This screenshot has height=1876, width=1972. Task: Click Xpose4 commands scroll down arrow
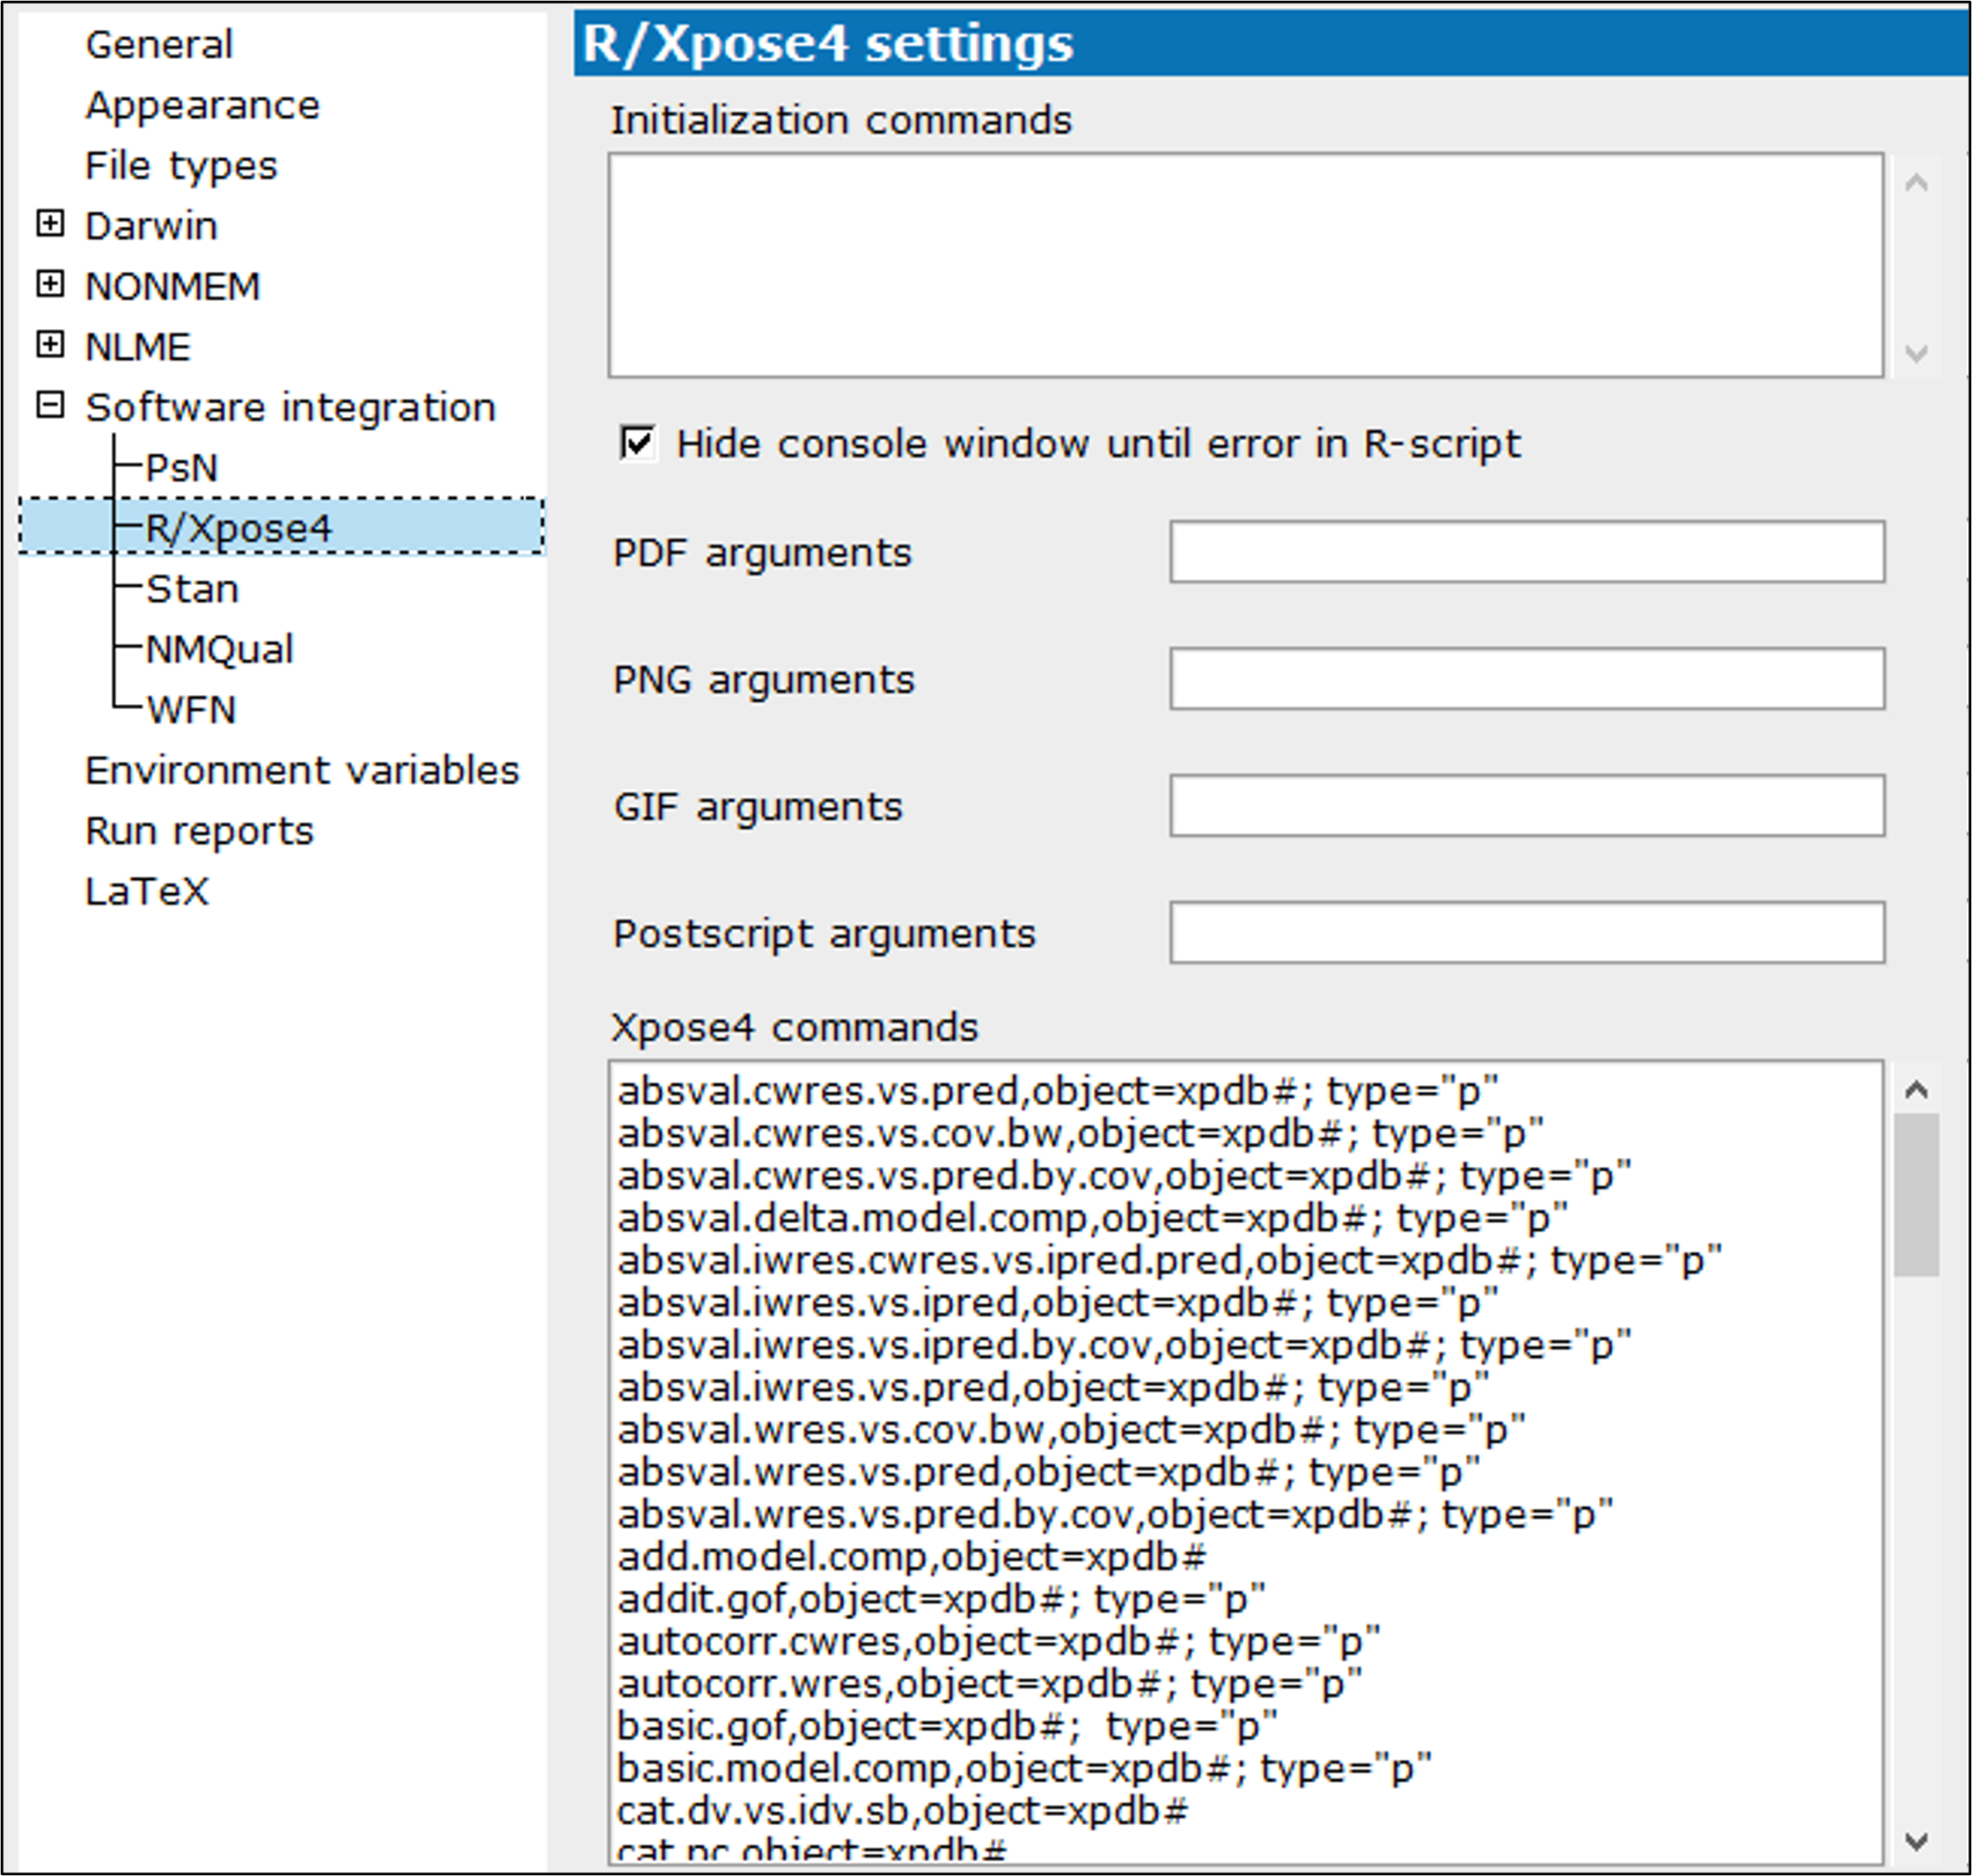[1916, 1840]
